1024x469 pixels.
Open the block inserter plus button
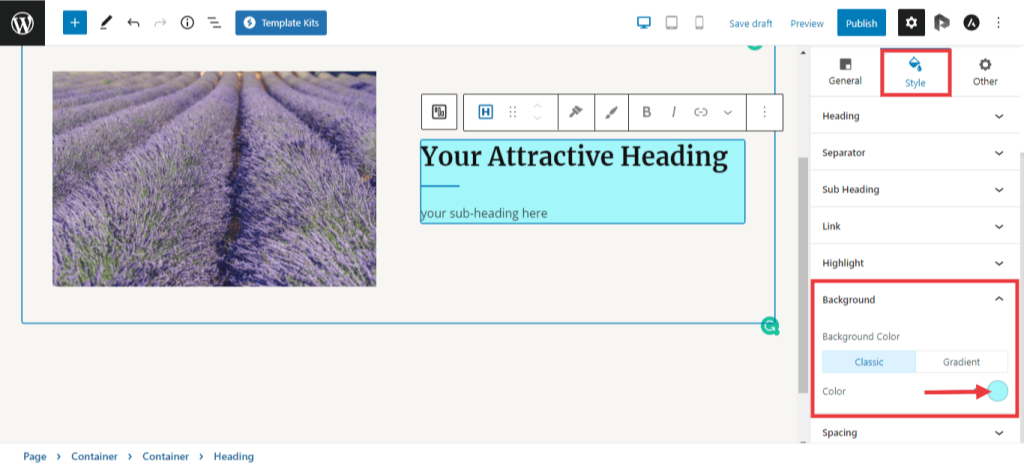click(75, 22)
